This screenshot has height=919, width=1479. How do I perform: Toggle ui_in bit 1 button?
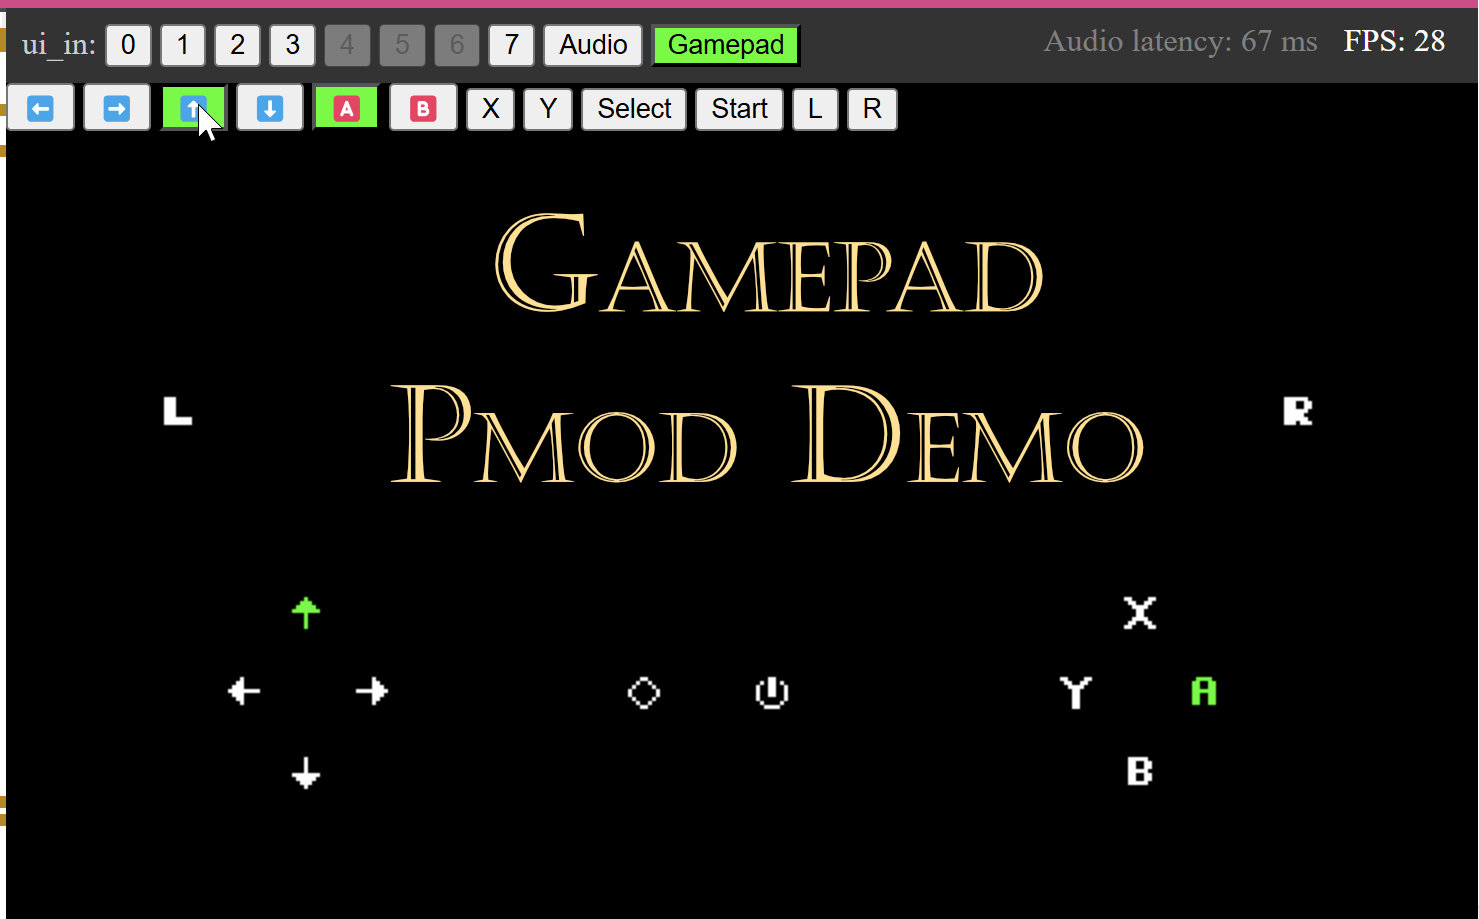182,45
